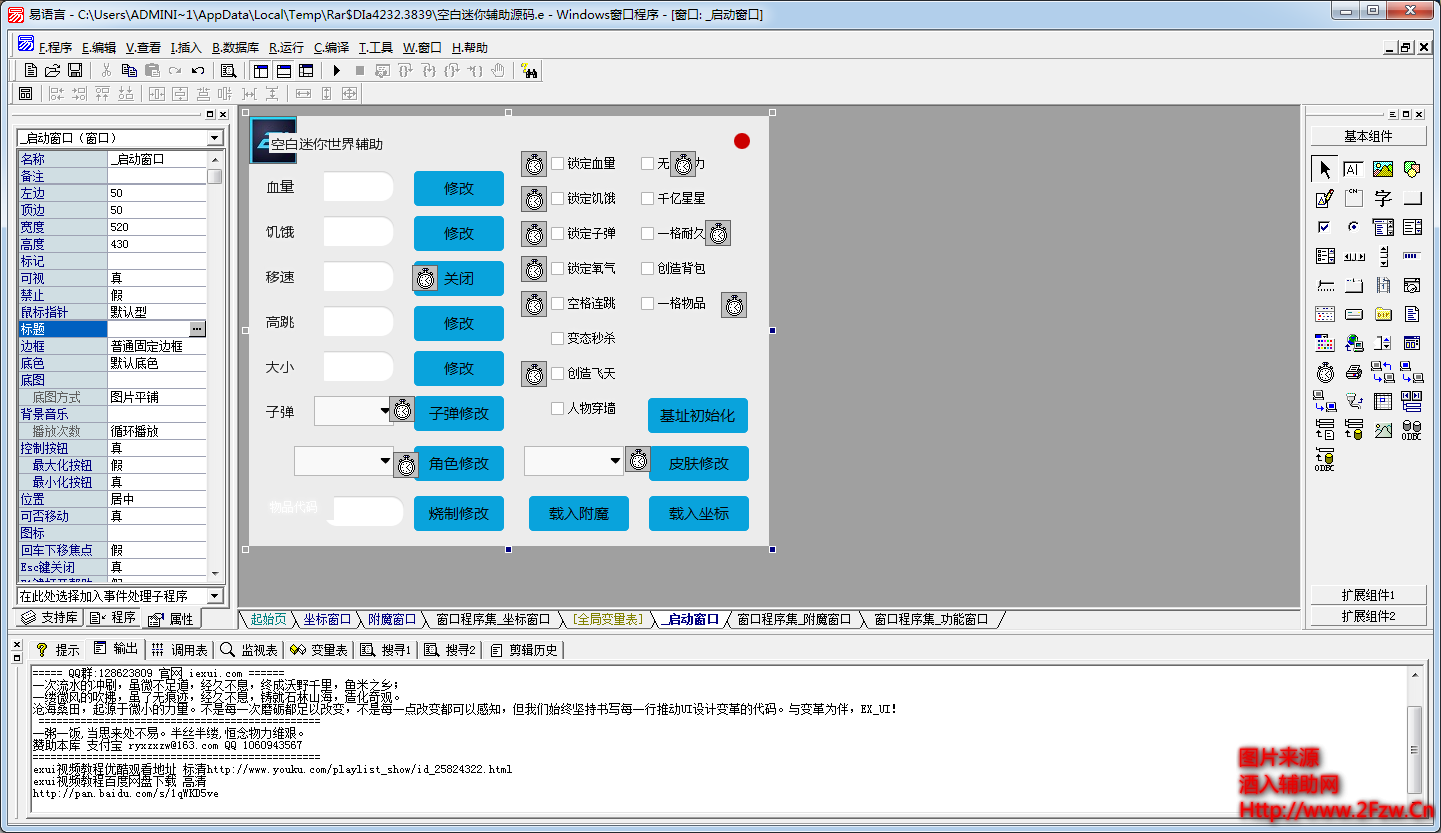This screenshot has height=833, width=1441.
Task: Select the printer component icon
Action: [1354, 372]
